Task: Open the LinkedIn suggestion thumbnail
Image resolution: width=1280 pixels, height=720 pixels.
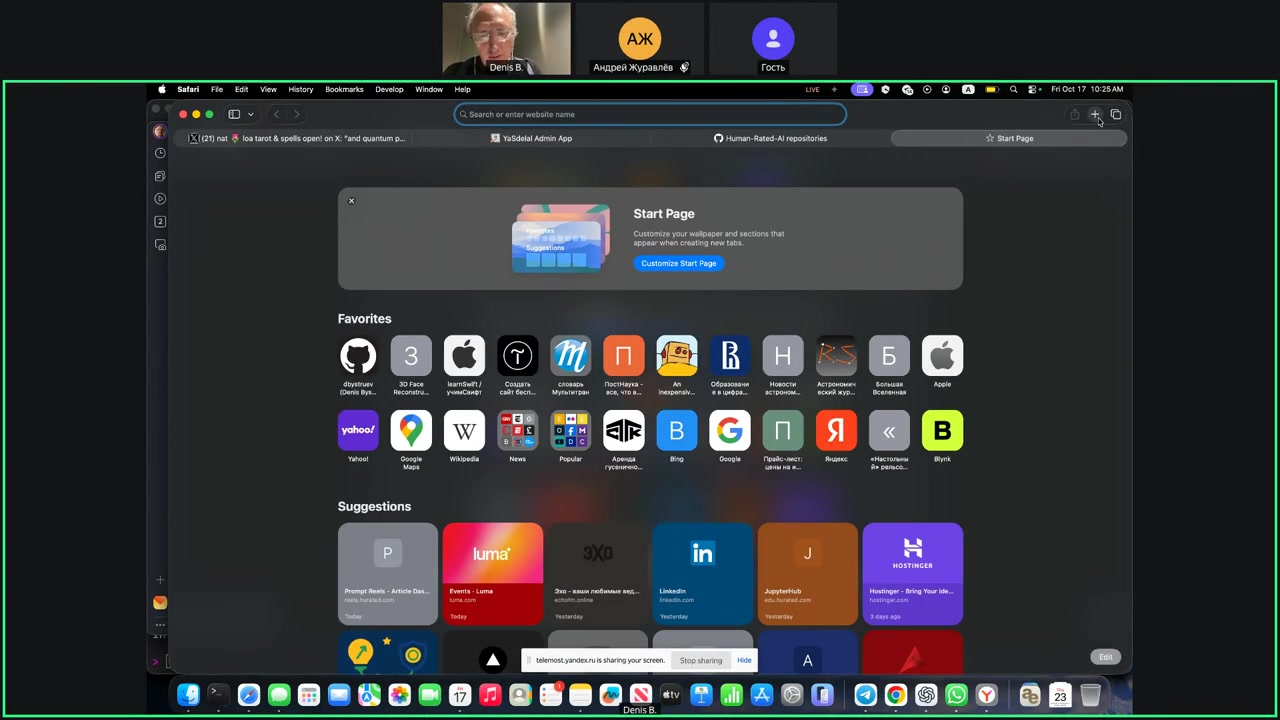Action: click(x=702, y=573)
